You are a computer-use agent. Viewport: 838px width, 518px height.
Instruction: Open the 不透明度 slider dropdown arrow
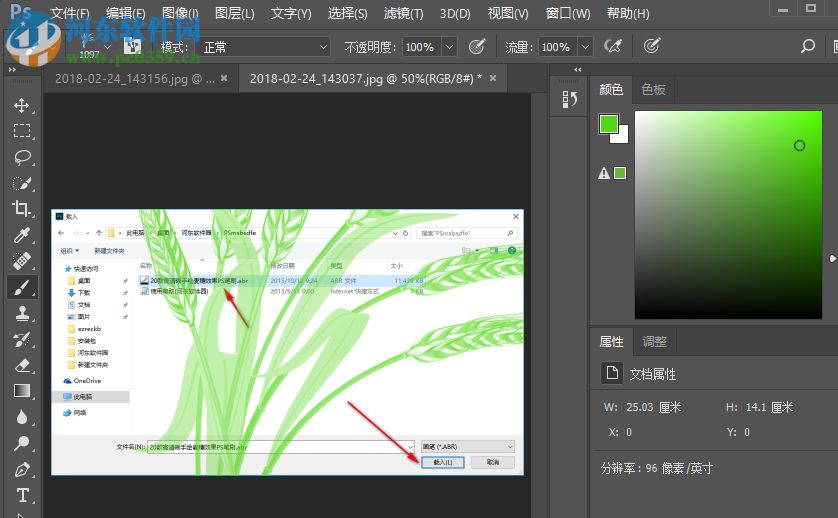point(449,47)
